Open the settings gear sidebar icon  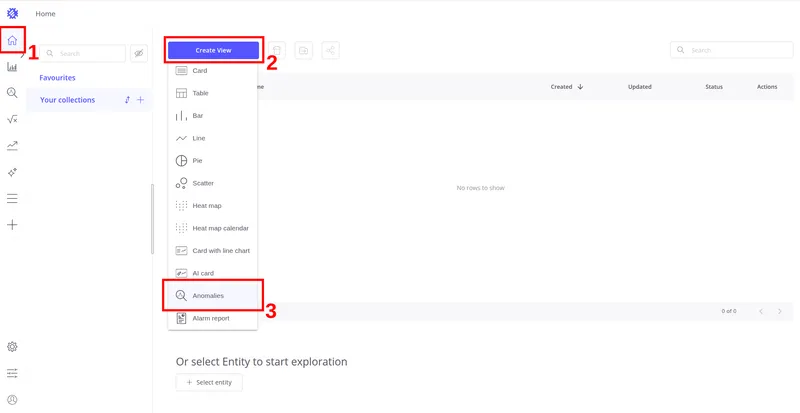click(12, 347)
